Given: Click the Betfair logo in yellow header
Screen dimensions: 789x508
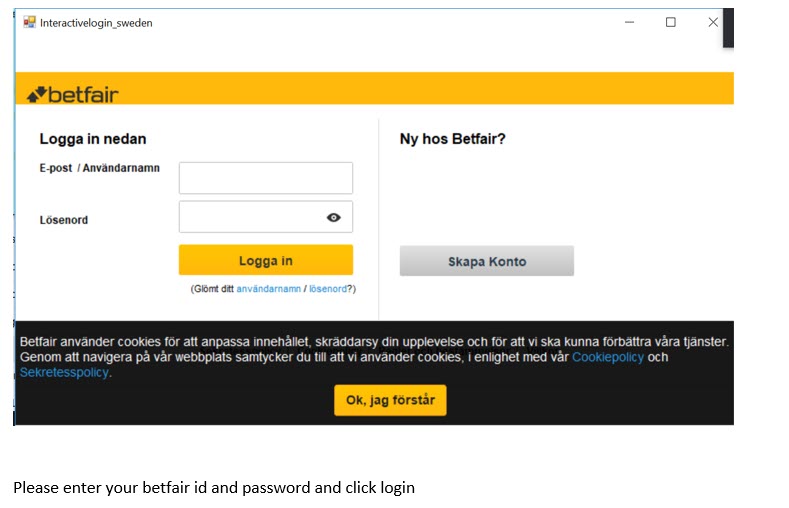Looking at the screenshot, I should click(72, 95).
